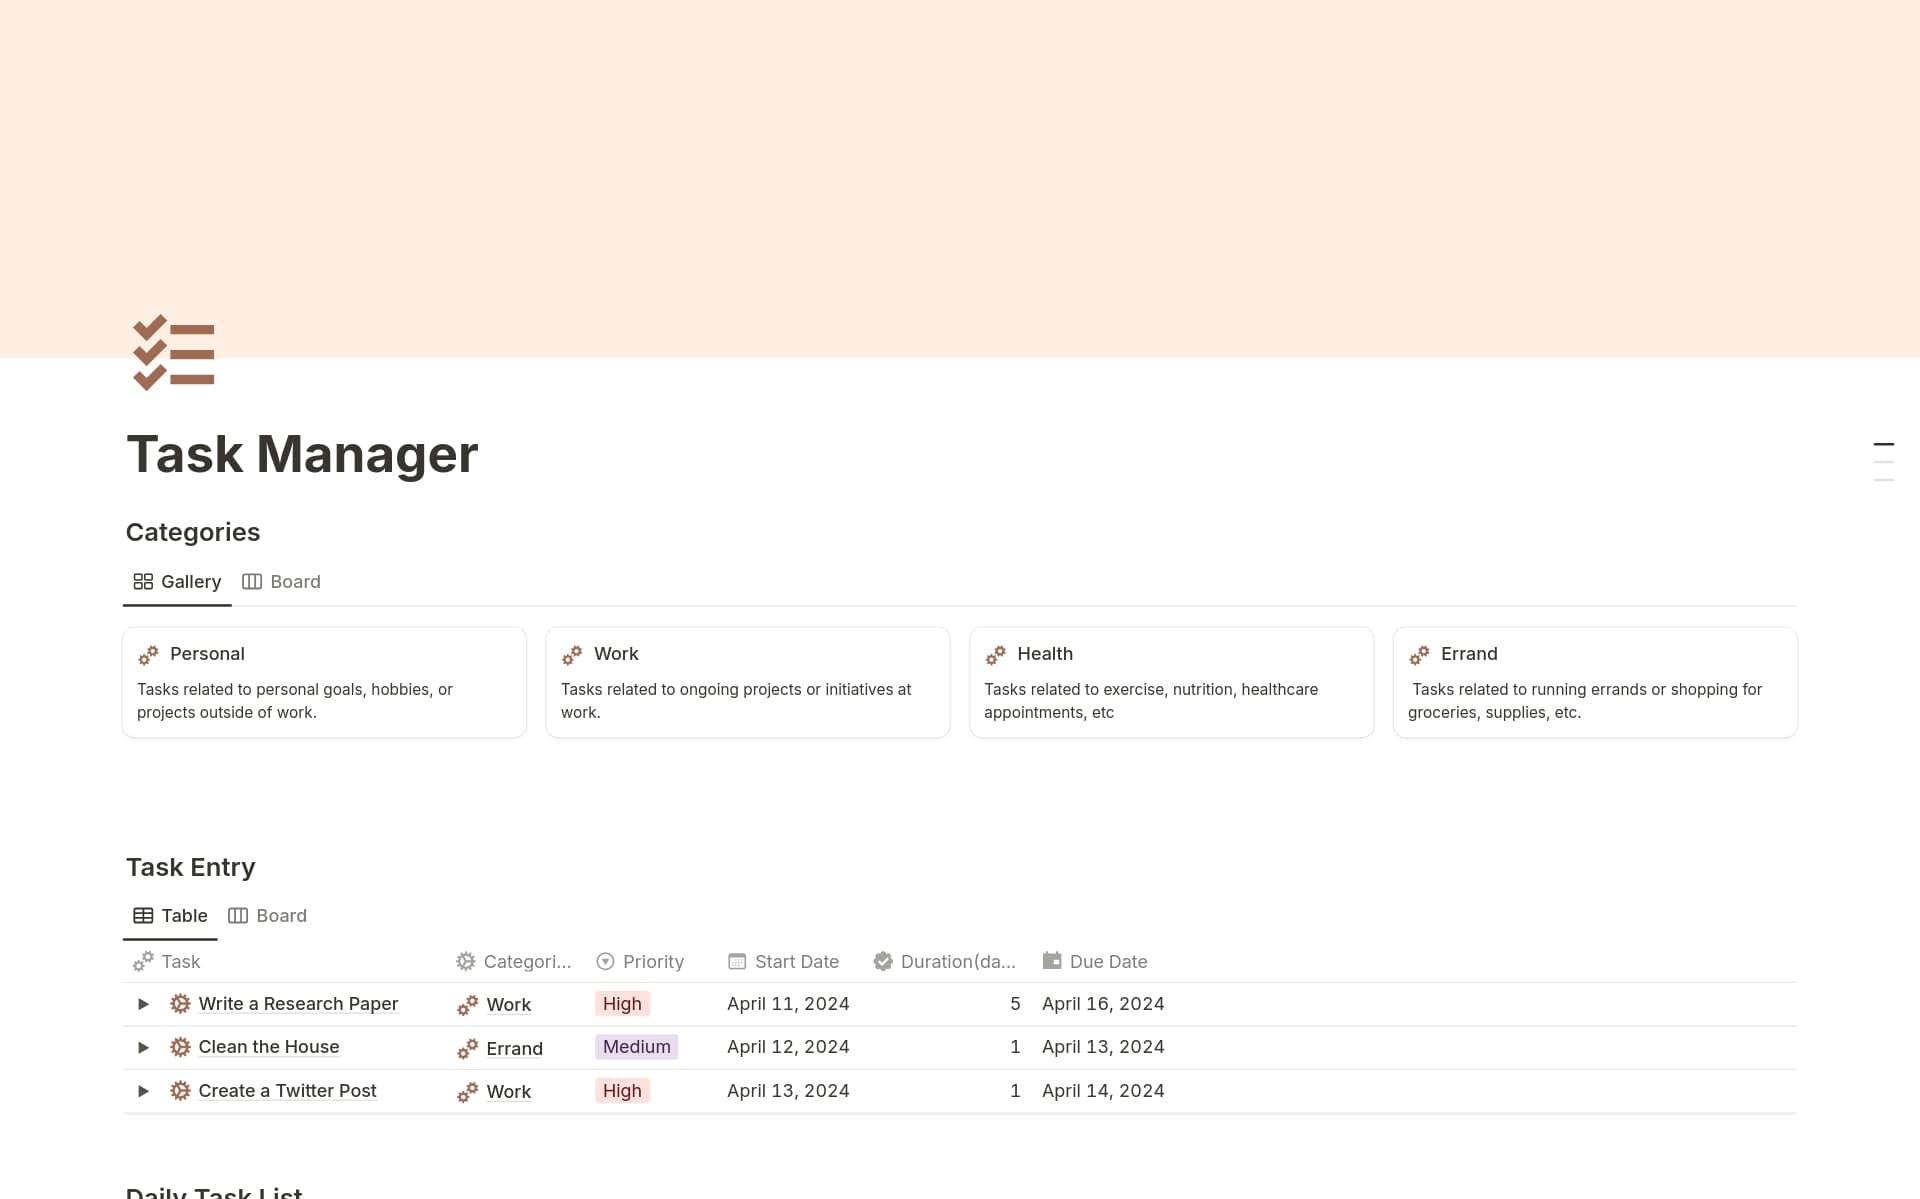1920x1199 pixels.
Task: Click the gear icon on the Errand tag for Clean the House
Action: [x=468, y=1049]
